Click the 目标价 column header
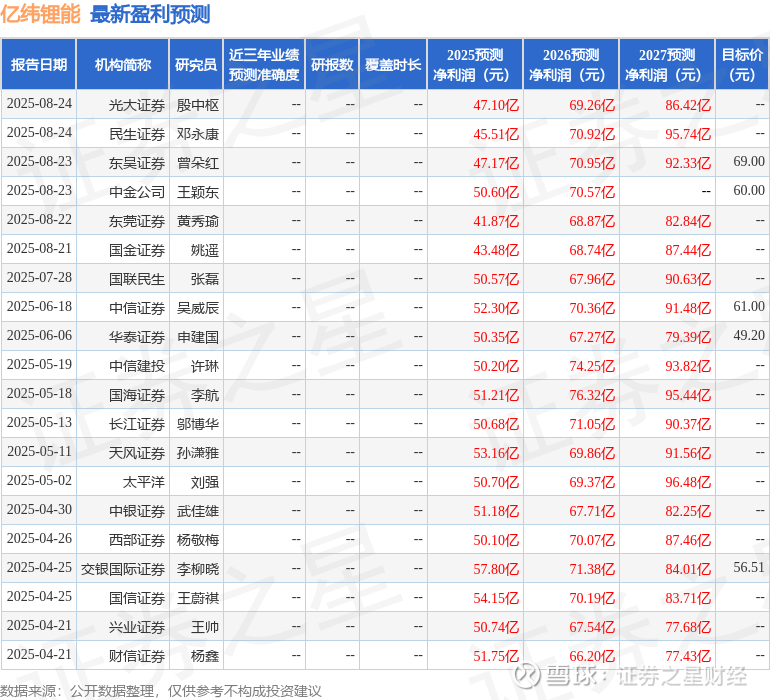 (742, 65)
